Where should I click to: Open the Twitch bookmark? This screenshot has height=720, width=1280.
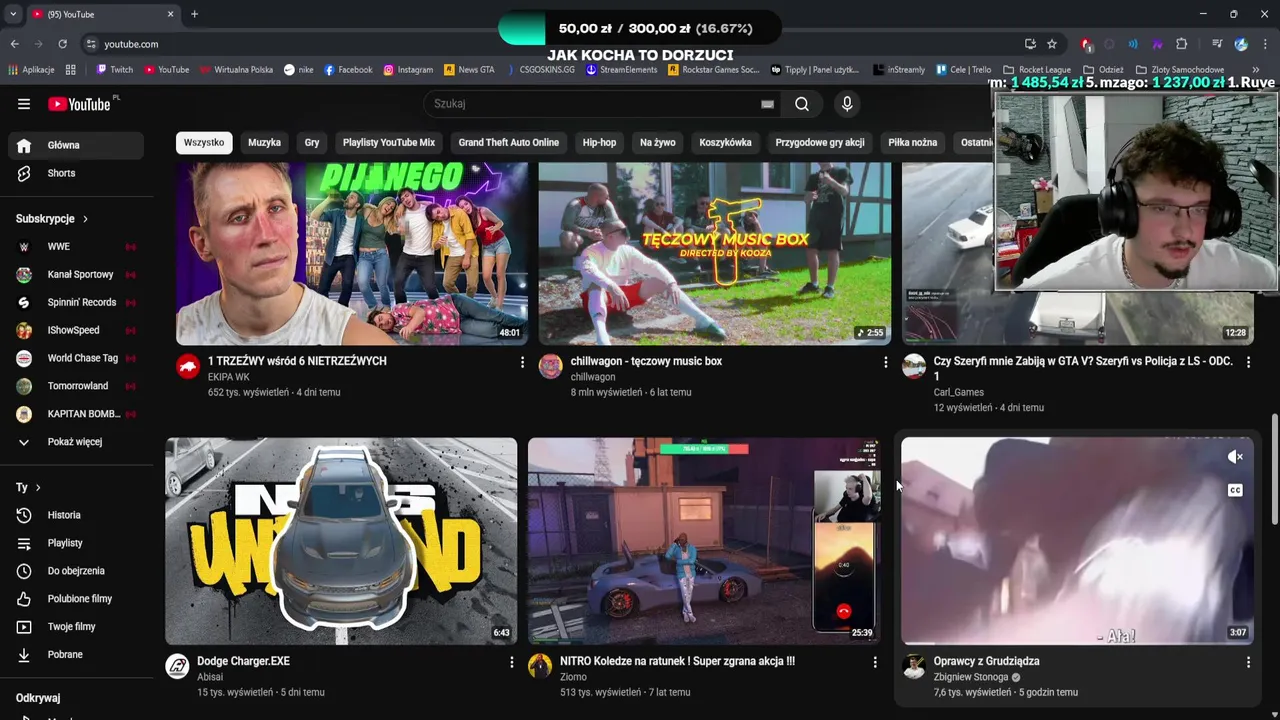[114, 70]
